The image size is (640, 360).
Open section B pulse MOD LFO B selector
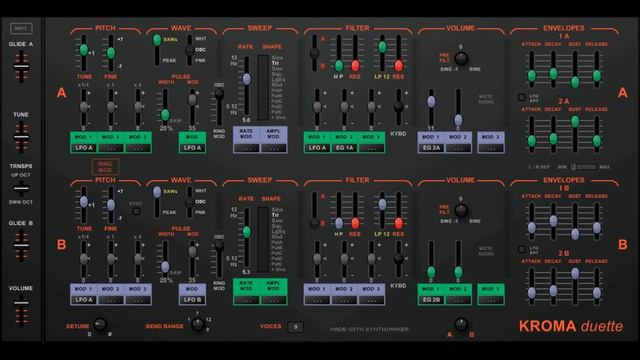192,300
